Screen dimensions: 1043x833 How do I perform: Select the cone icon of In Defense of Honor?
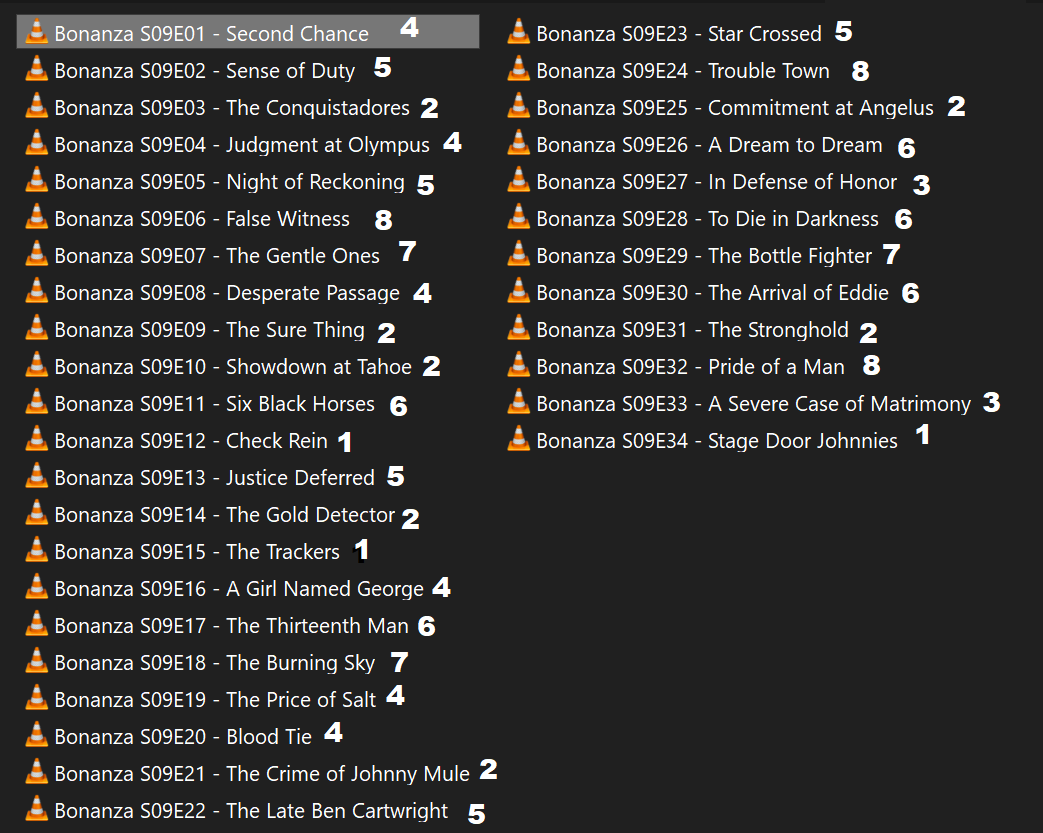[x=519, y=180]
